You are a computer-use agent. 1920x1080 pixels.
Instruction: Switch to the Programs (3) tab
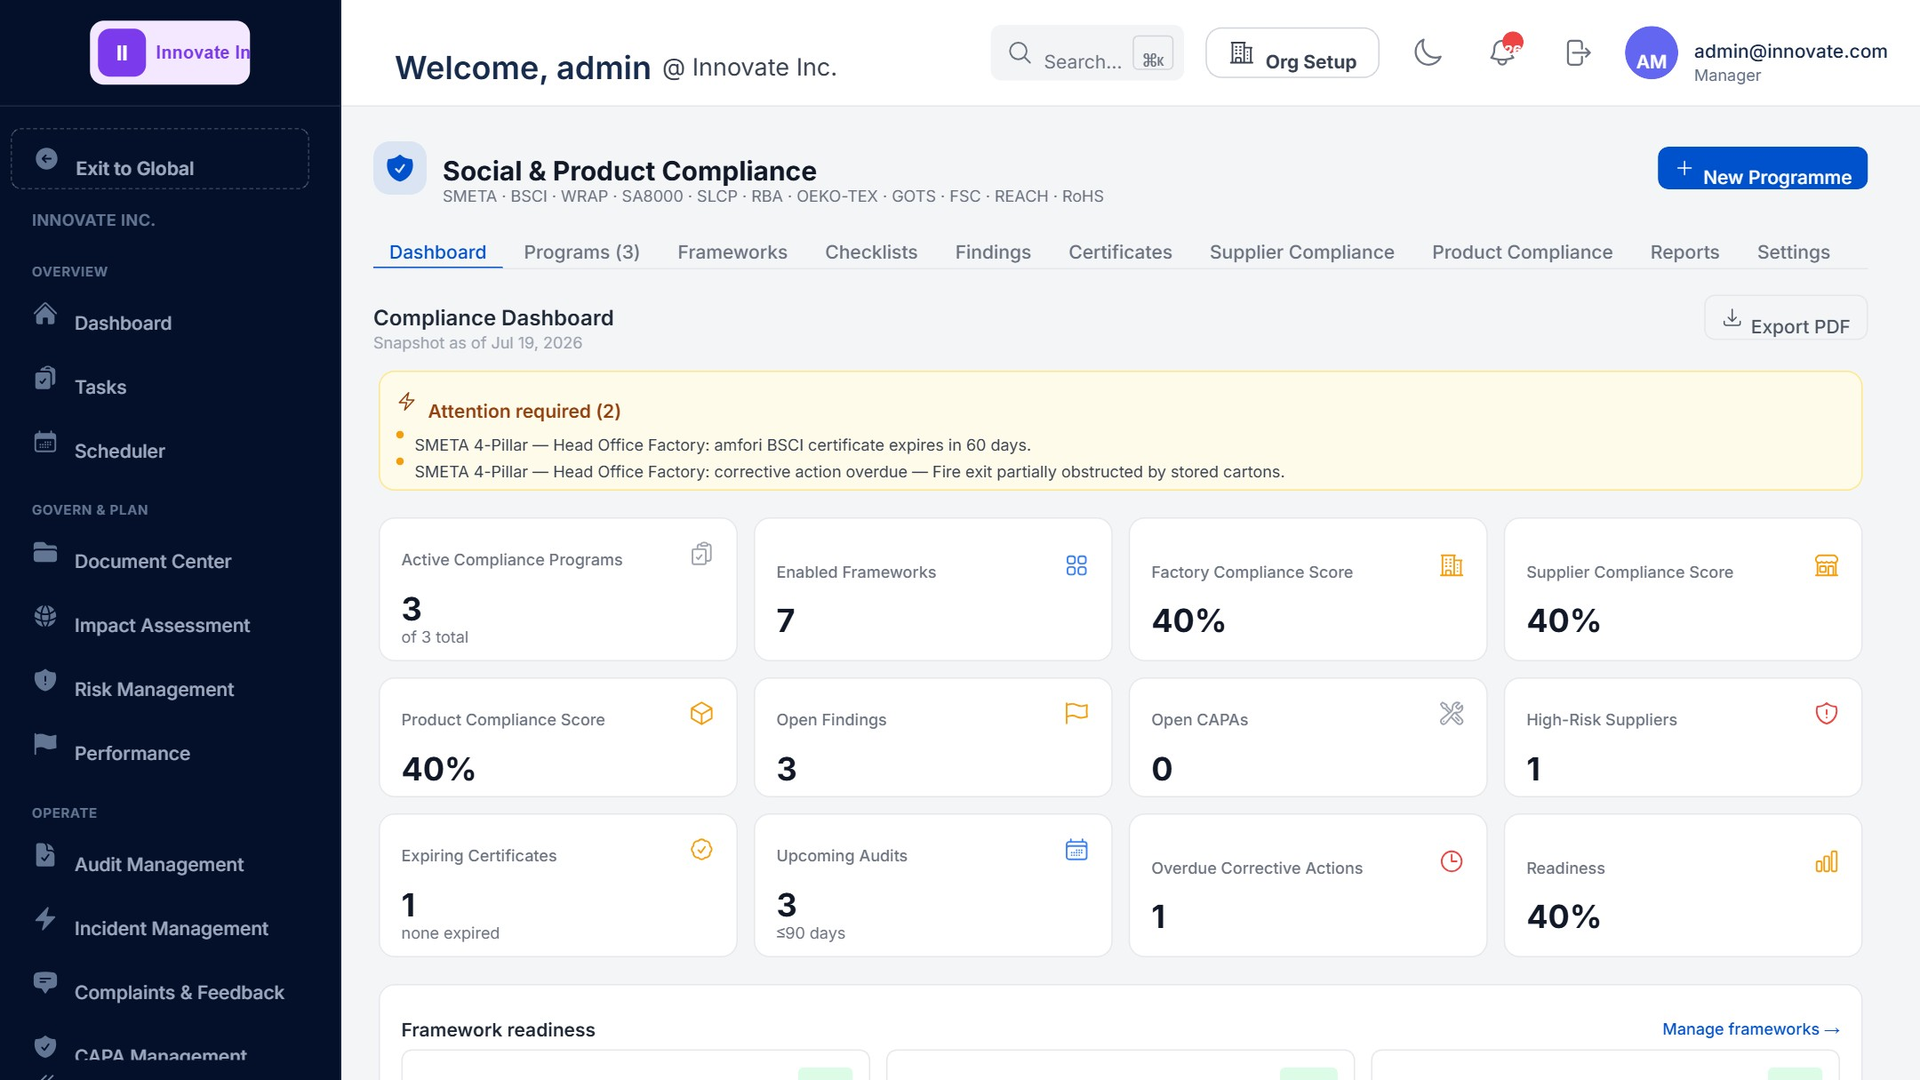[582, 252]
